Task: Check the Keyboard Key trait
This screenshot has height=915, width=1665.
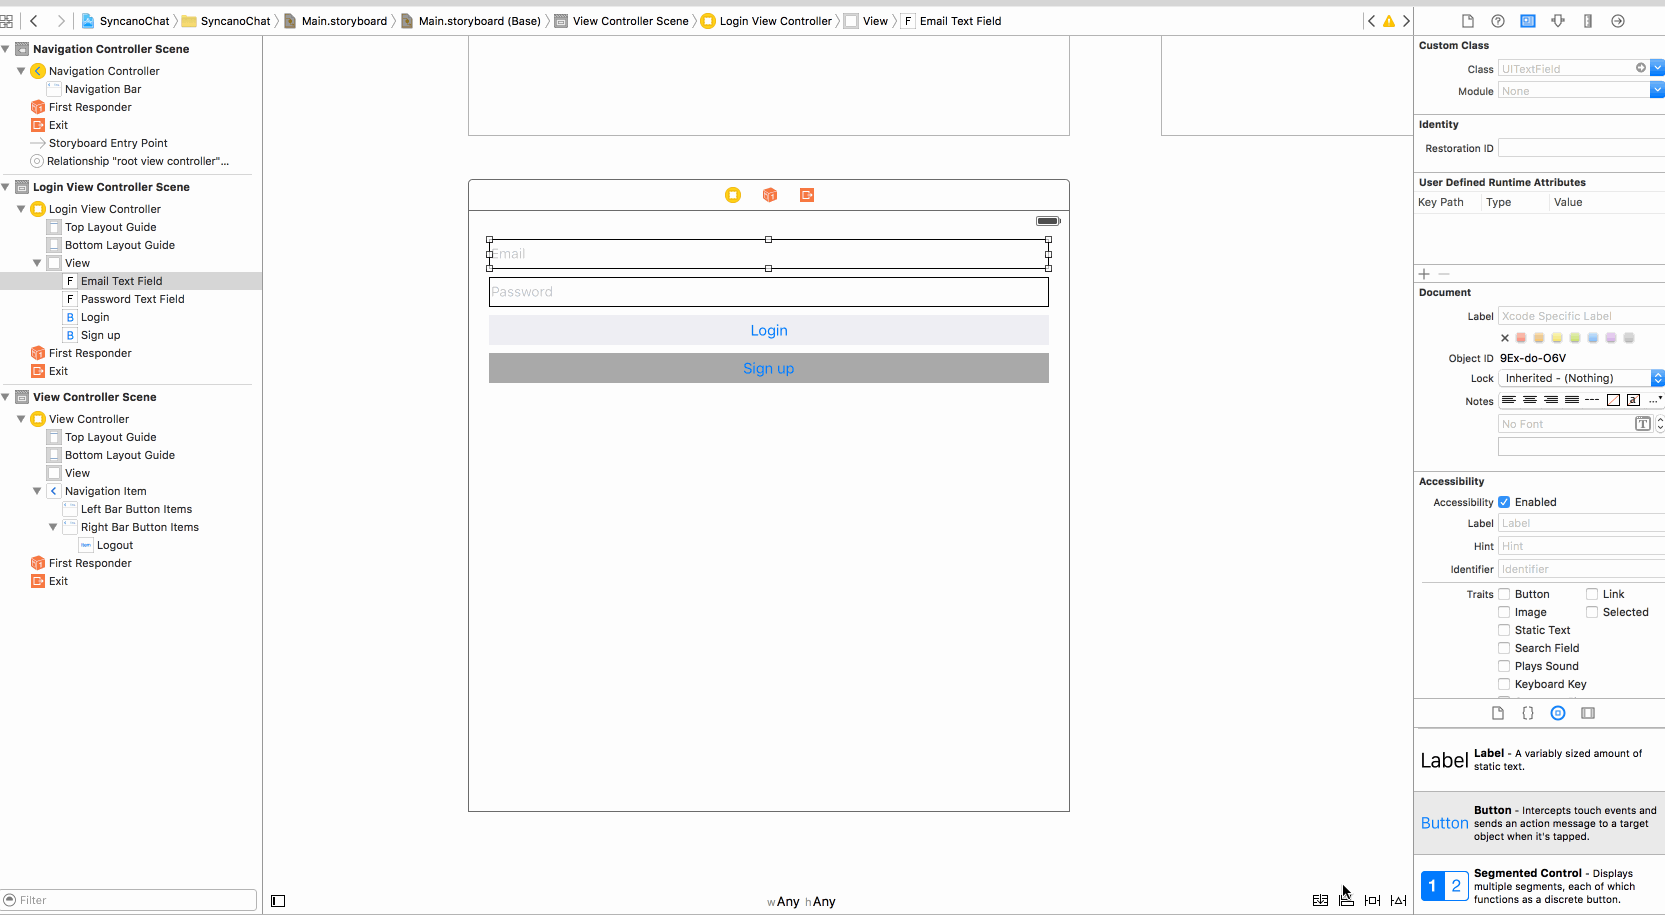Action: coord(1504,684)
